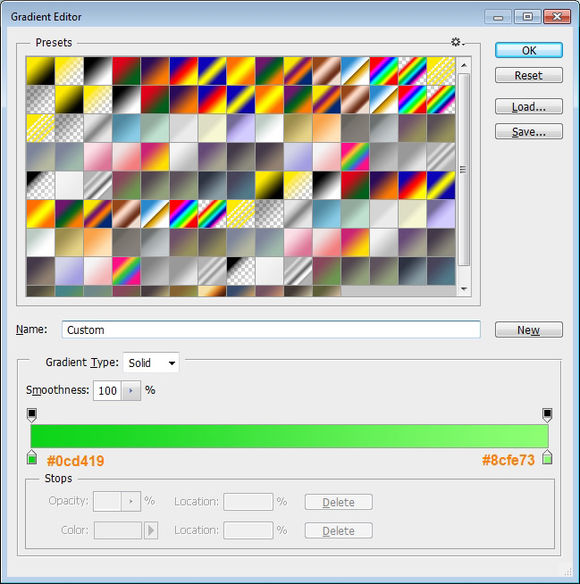Click the green gradient bar

[x=289, y=436]
